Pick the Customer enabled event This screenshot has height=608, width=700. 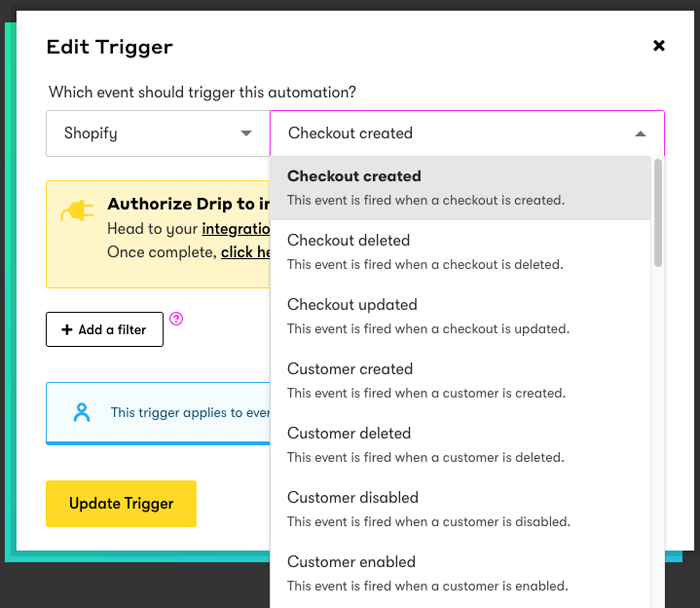(460, 572)
